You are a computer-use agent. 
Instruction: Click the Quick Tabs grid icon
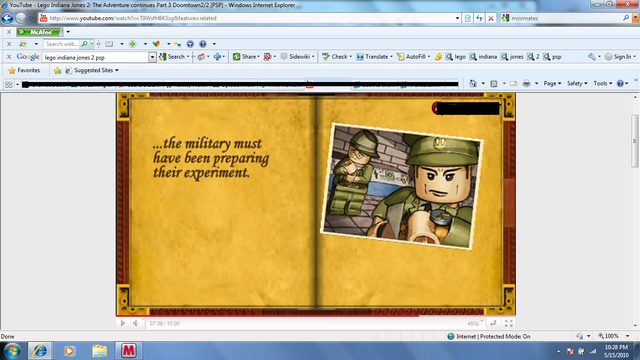pyautogui.click(x=9, y=84)
